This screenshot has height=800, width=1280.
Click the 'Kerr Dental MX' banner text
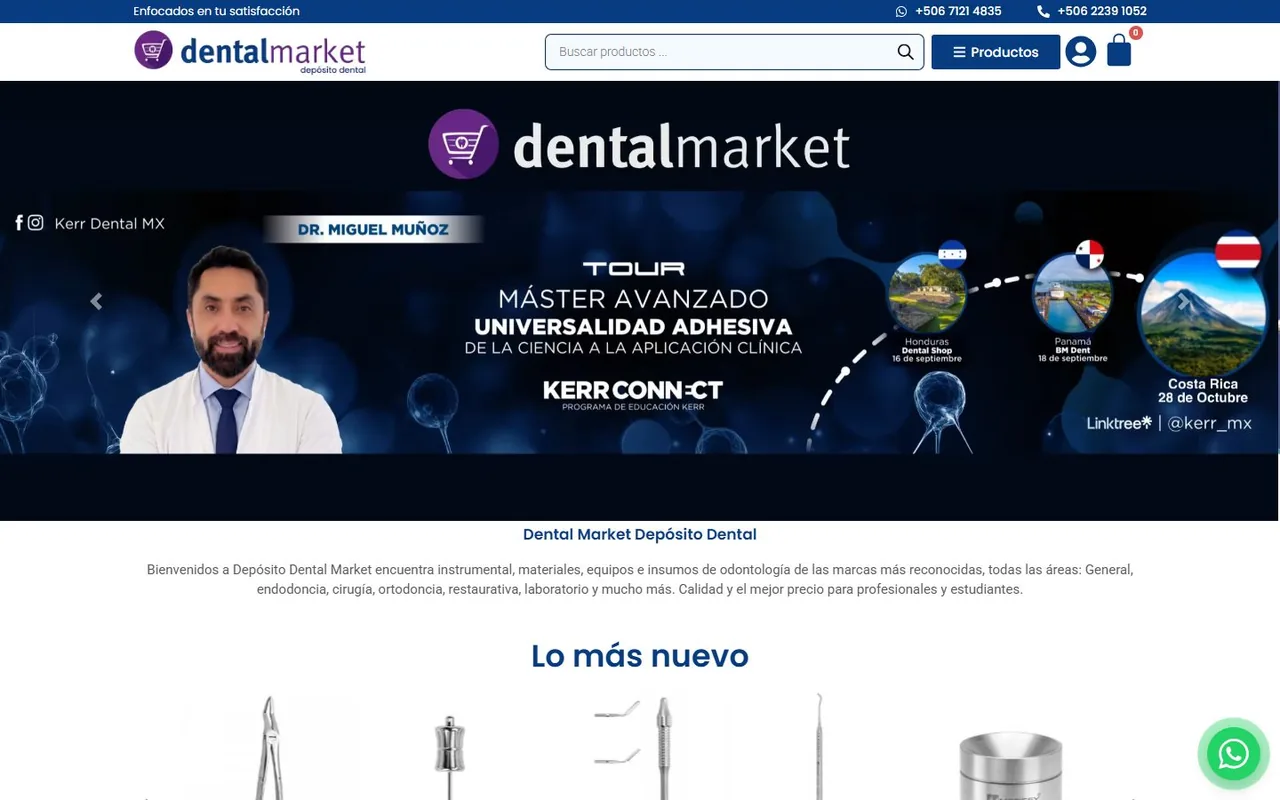110,223
